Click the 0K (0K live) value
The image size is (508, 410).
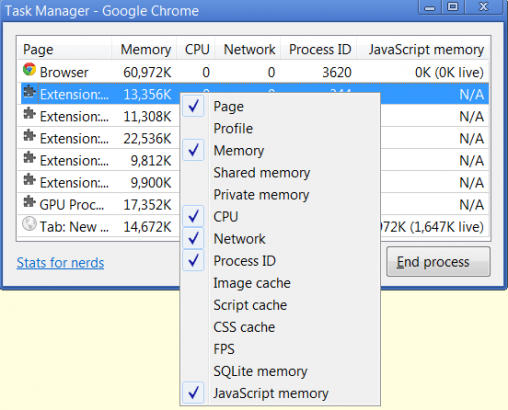(449, 72)
